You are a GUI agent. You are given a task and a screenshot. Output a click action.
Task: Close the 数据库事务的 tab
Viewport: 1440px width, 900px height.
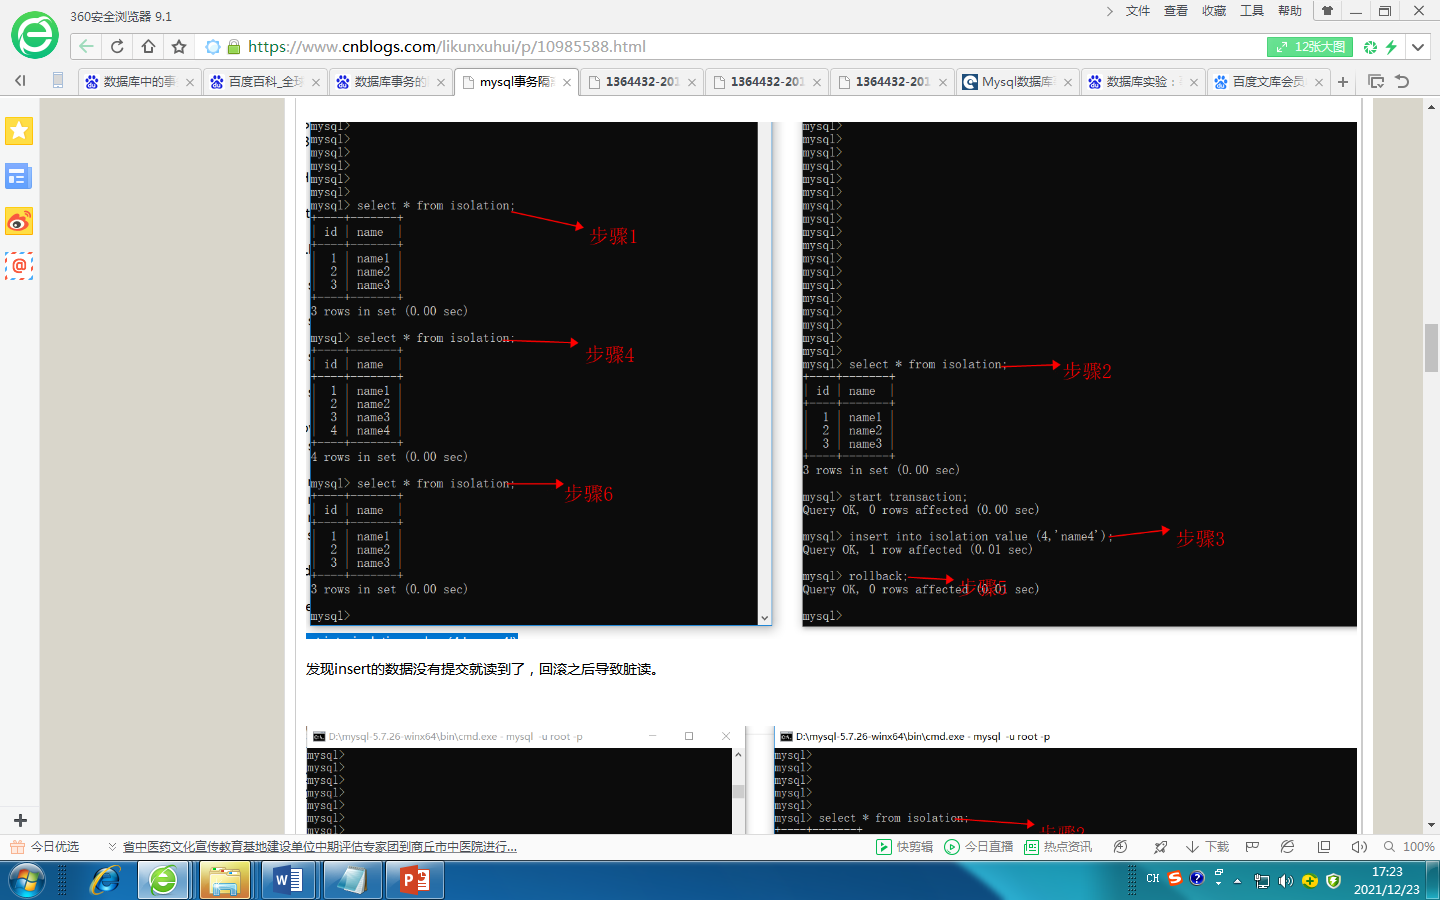click(x=441, y=82)
